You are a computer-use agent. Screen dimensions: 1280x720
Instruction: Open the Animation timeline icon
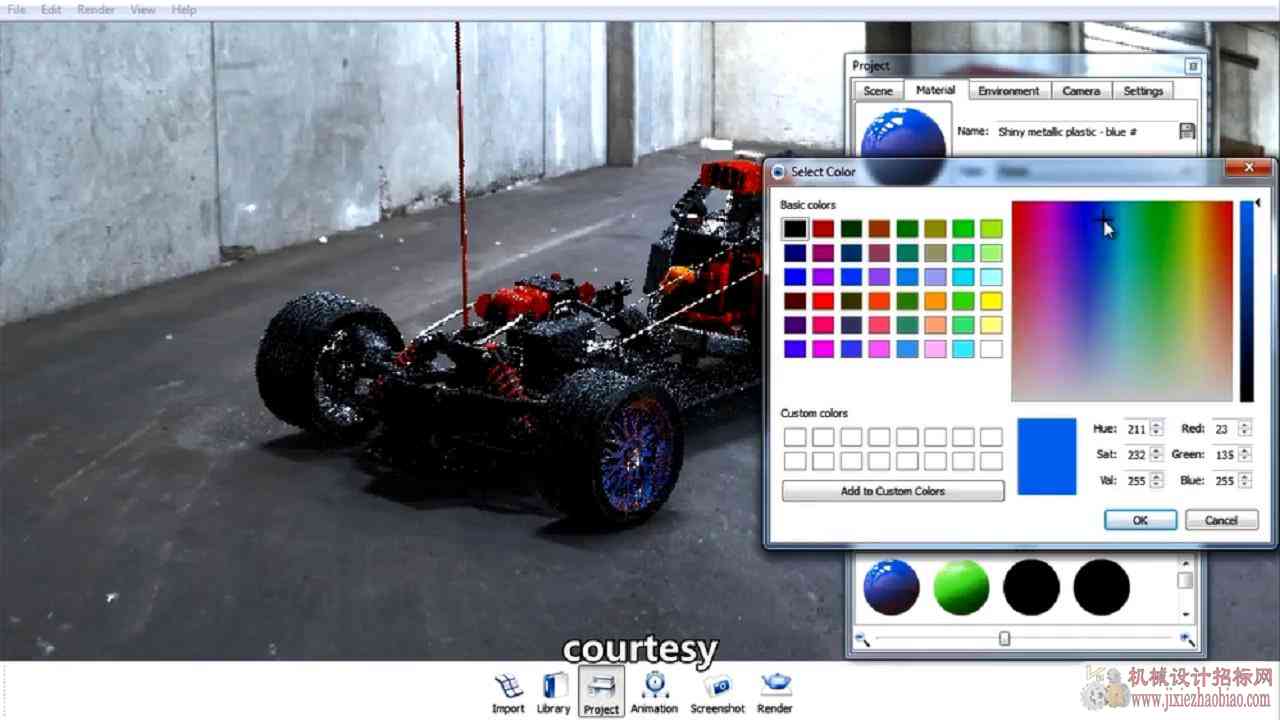coord(654,693)
